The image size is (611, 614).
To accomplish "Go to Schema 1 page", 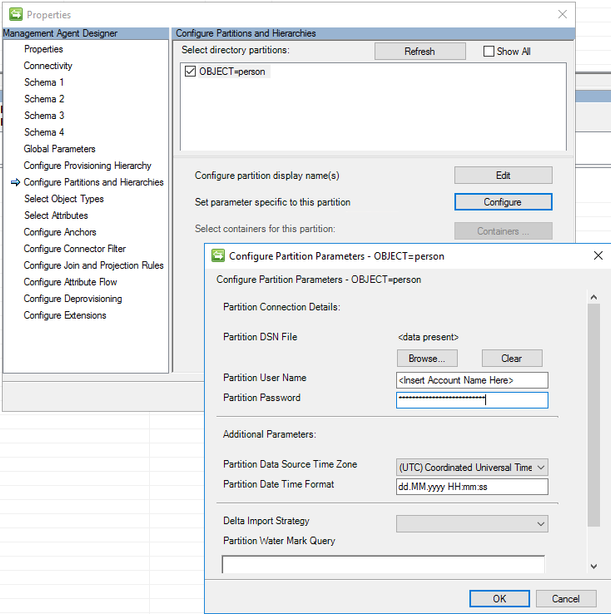I will pos(44,82).
